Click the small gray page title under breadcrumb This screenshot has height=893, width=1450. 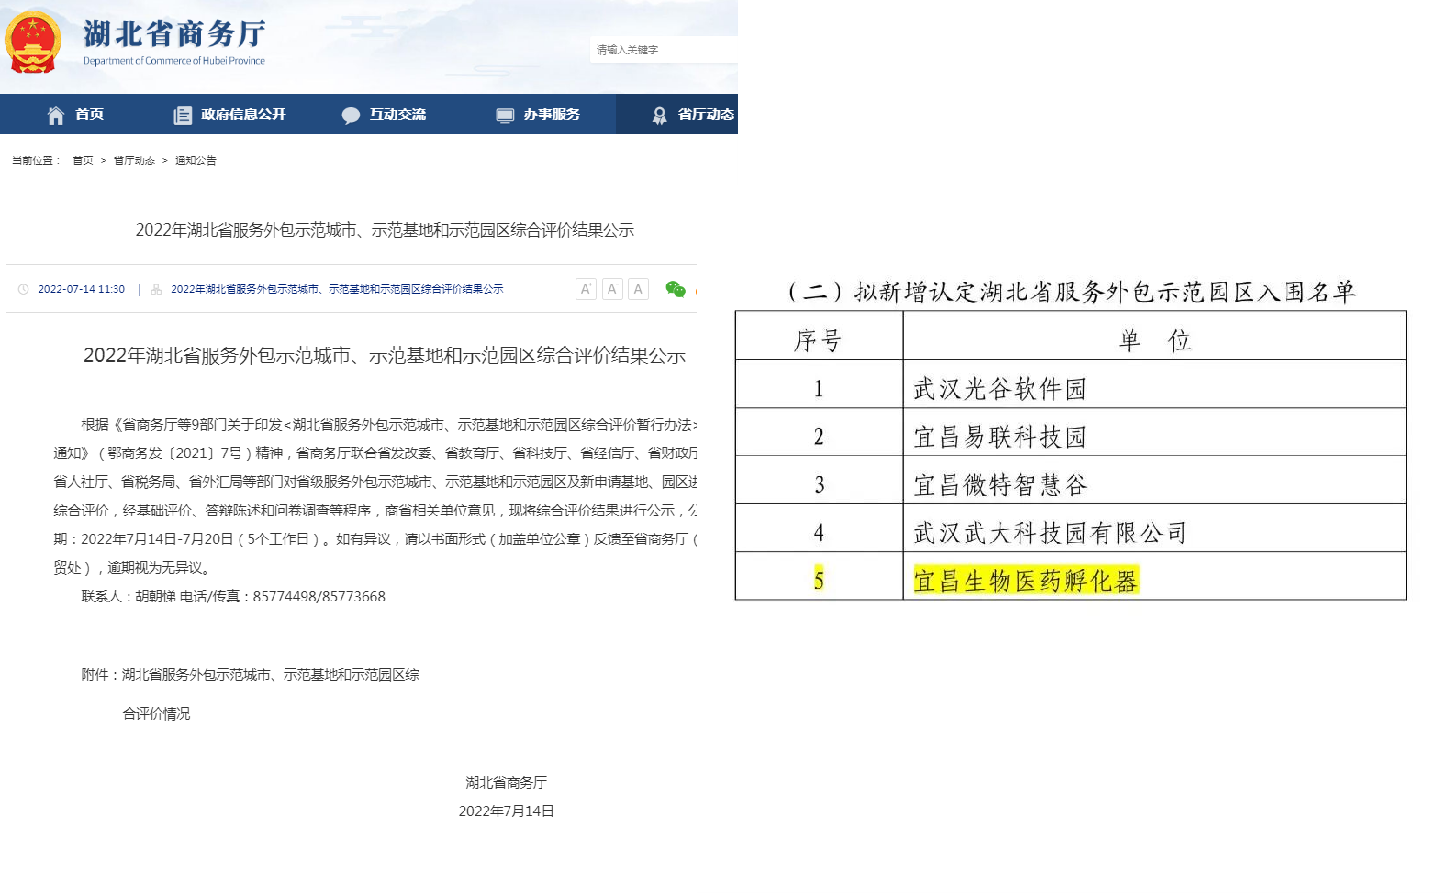tap(385, 230)
